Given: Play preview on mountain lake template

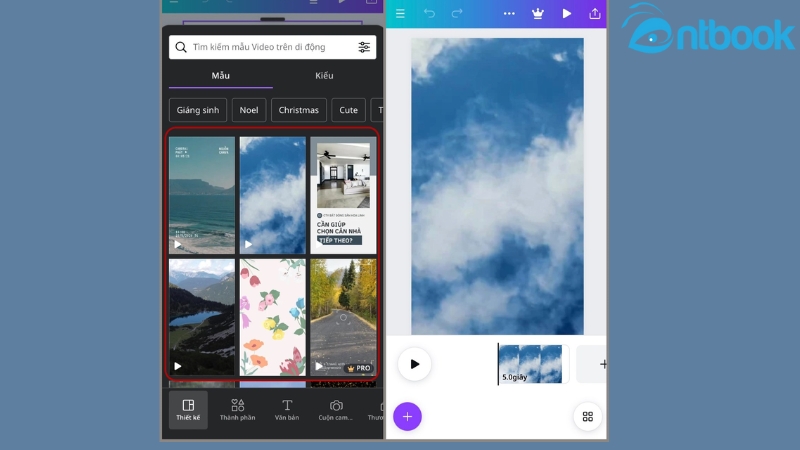Looking at the screenshot, I should (177, 366).
